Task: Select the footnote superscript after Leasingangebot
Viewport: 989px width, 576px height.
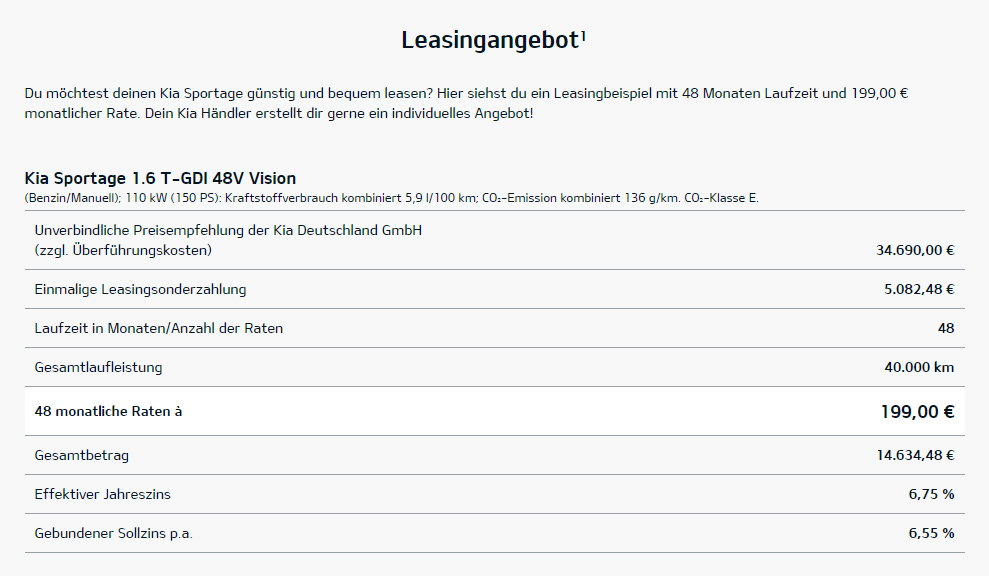Action: (583, 36)
